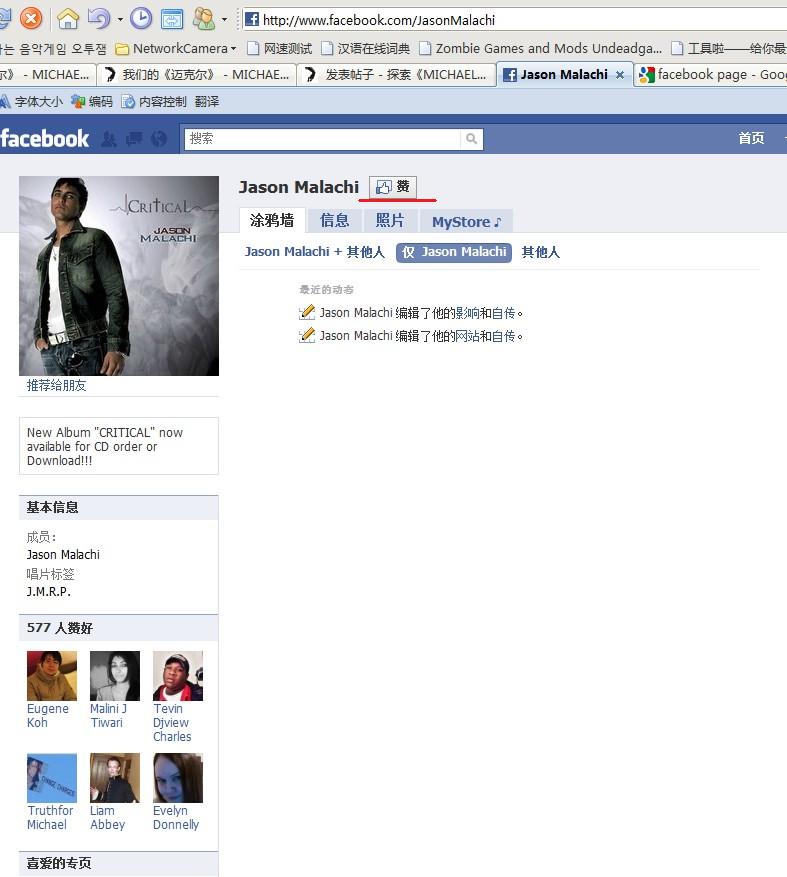Click the Facebook 搜索 search field
The width and height of the screenshot is (787, 877).
coord(323,139)
